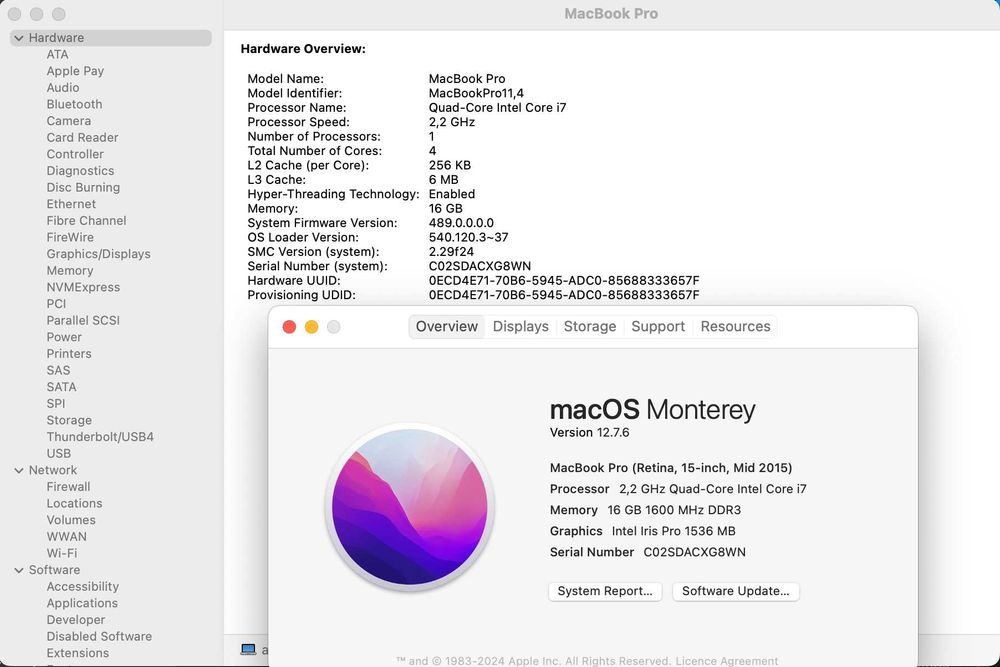Switch to the Overview tab

click(446, 326)
